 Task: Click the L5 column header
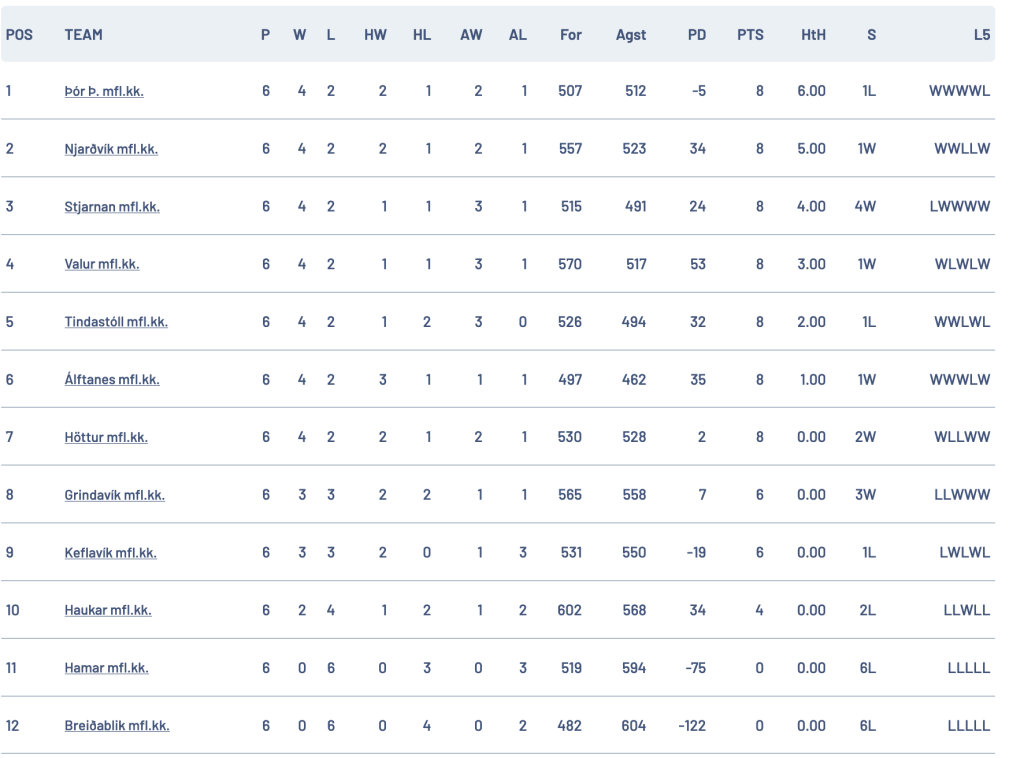click(x=982, y=35)
